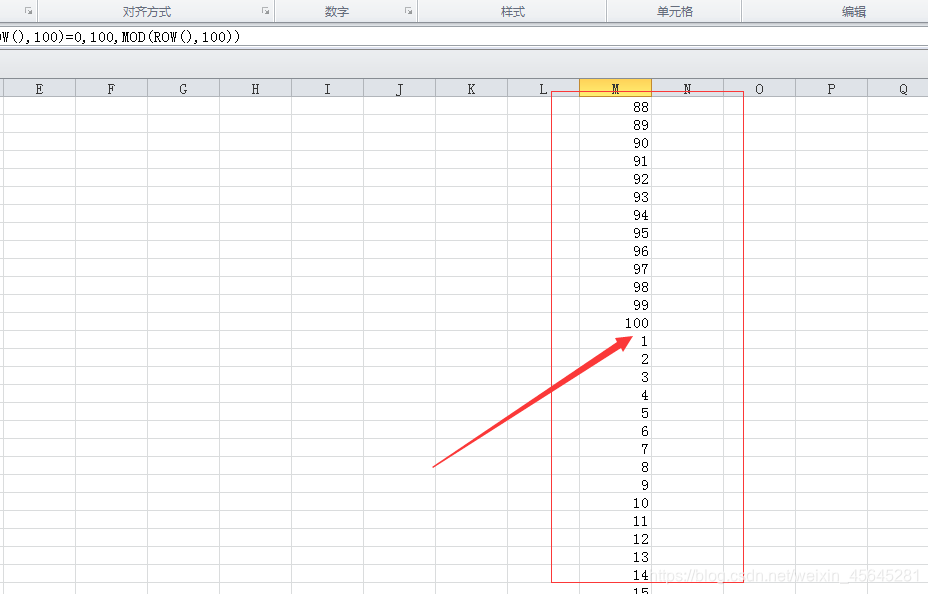Select the cell showing value 2
928x594 pixels.
pos(616,359)
